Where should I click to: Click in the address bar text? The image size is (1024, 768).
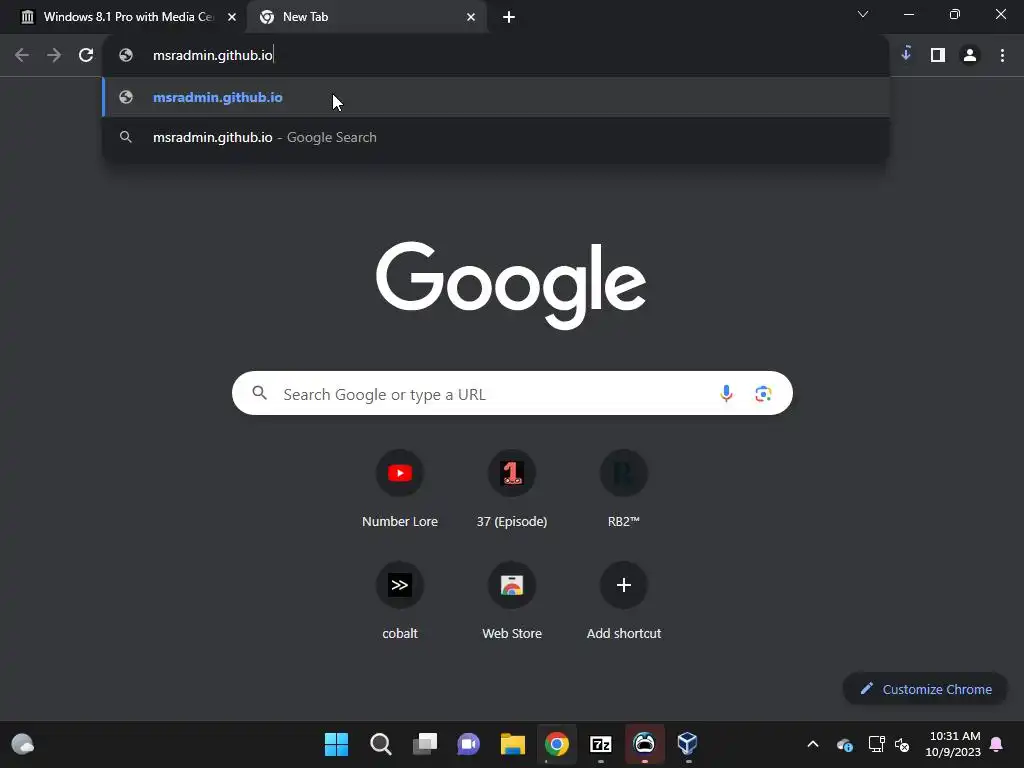coord(212,56)
